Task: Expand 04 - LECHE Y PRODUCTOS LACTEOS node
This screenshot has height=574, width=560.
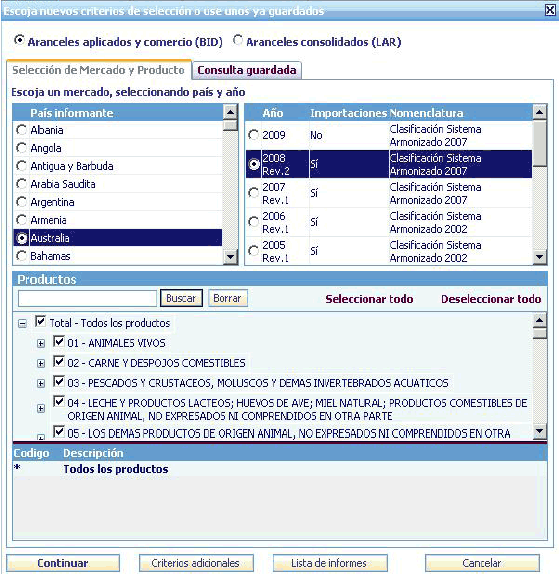Action: (x=41, y=409)
